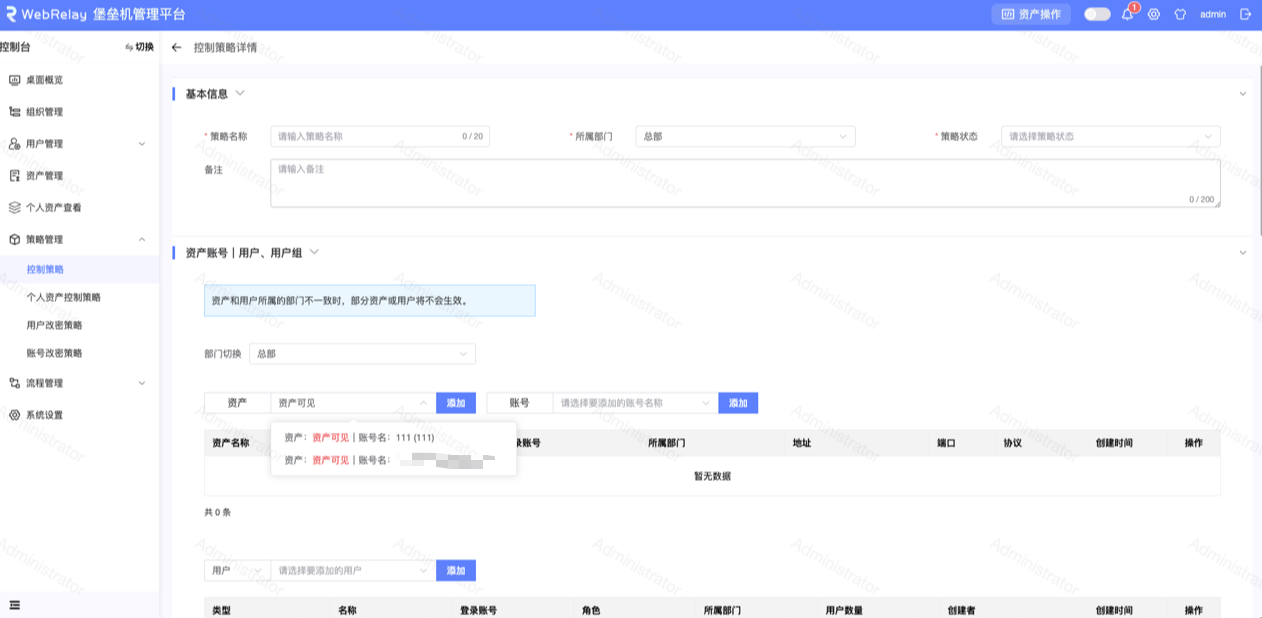Click the shirt skin theme icon
The image size is (1262, 618).
click(x=1179, y=14)
